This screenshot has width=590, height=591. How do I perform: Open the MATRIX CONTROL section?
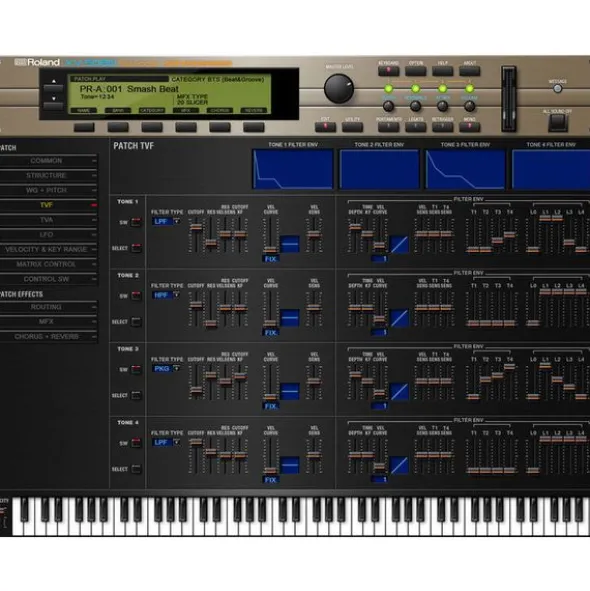47,264
